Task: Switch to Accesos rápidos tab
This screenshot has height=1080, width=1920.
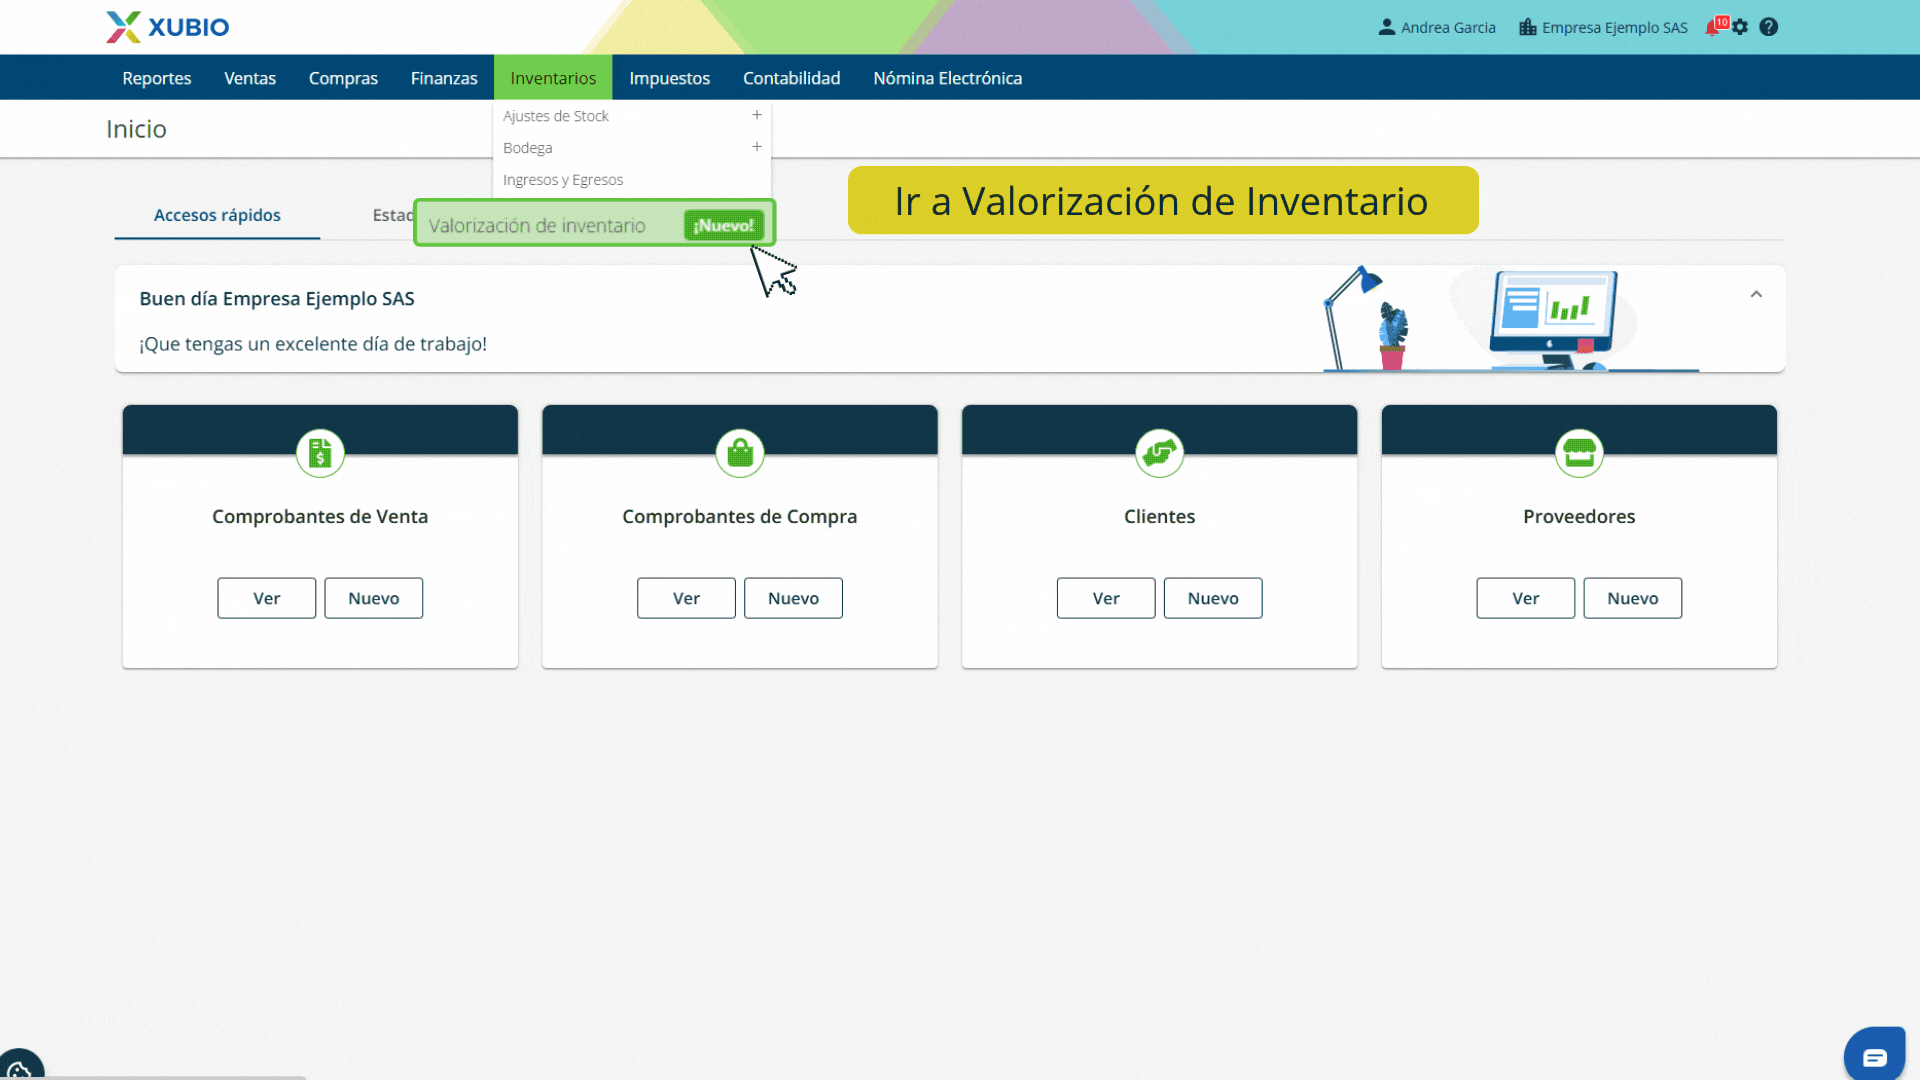Action: (x=217, y=215)
